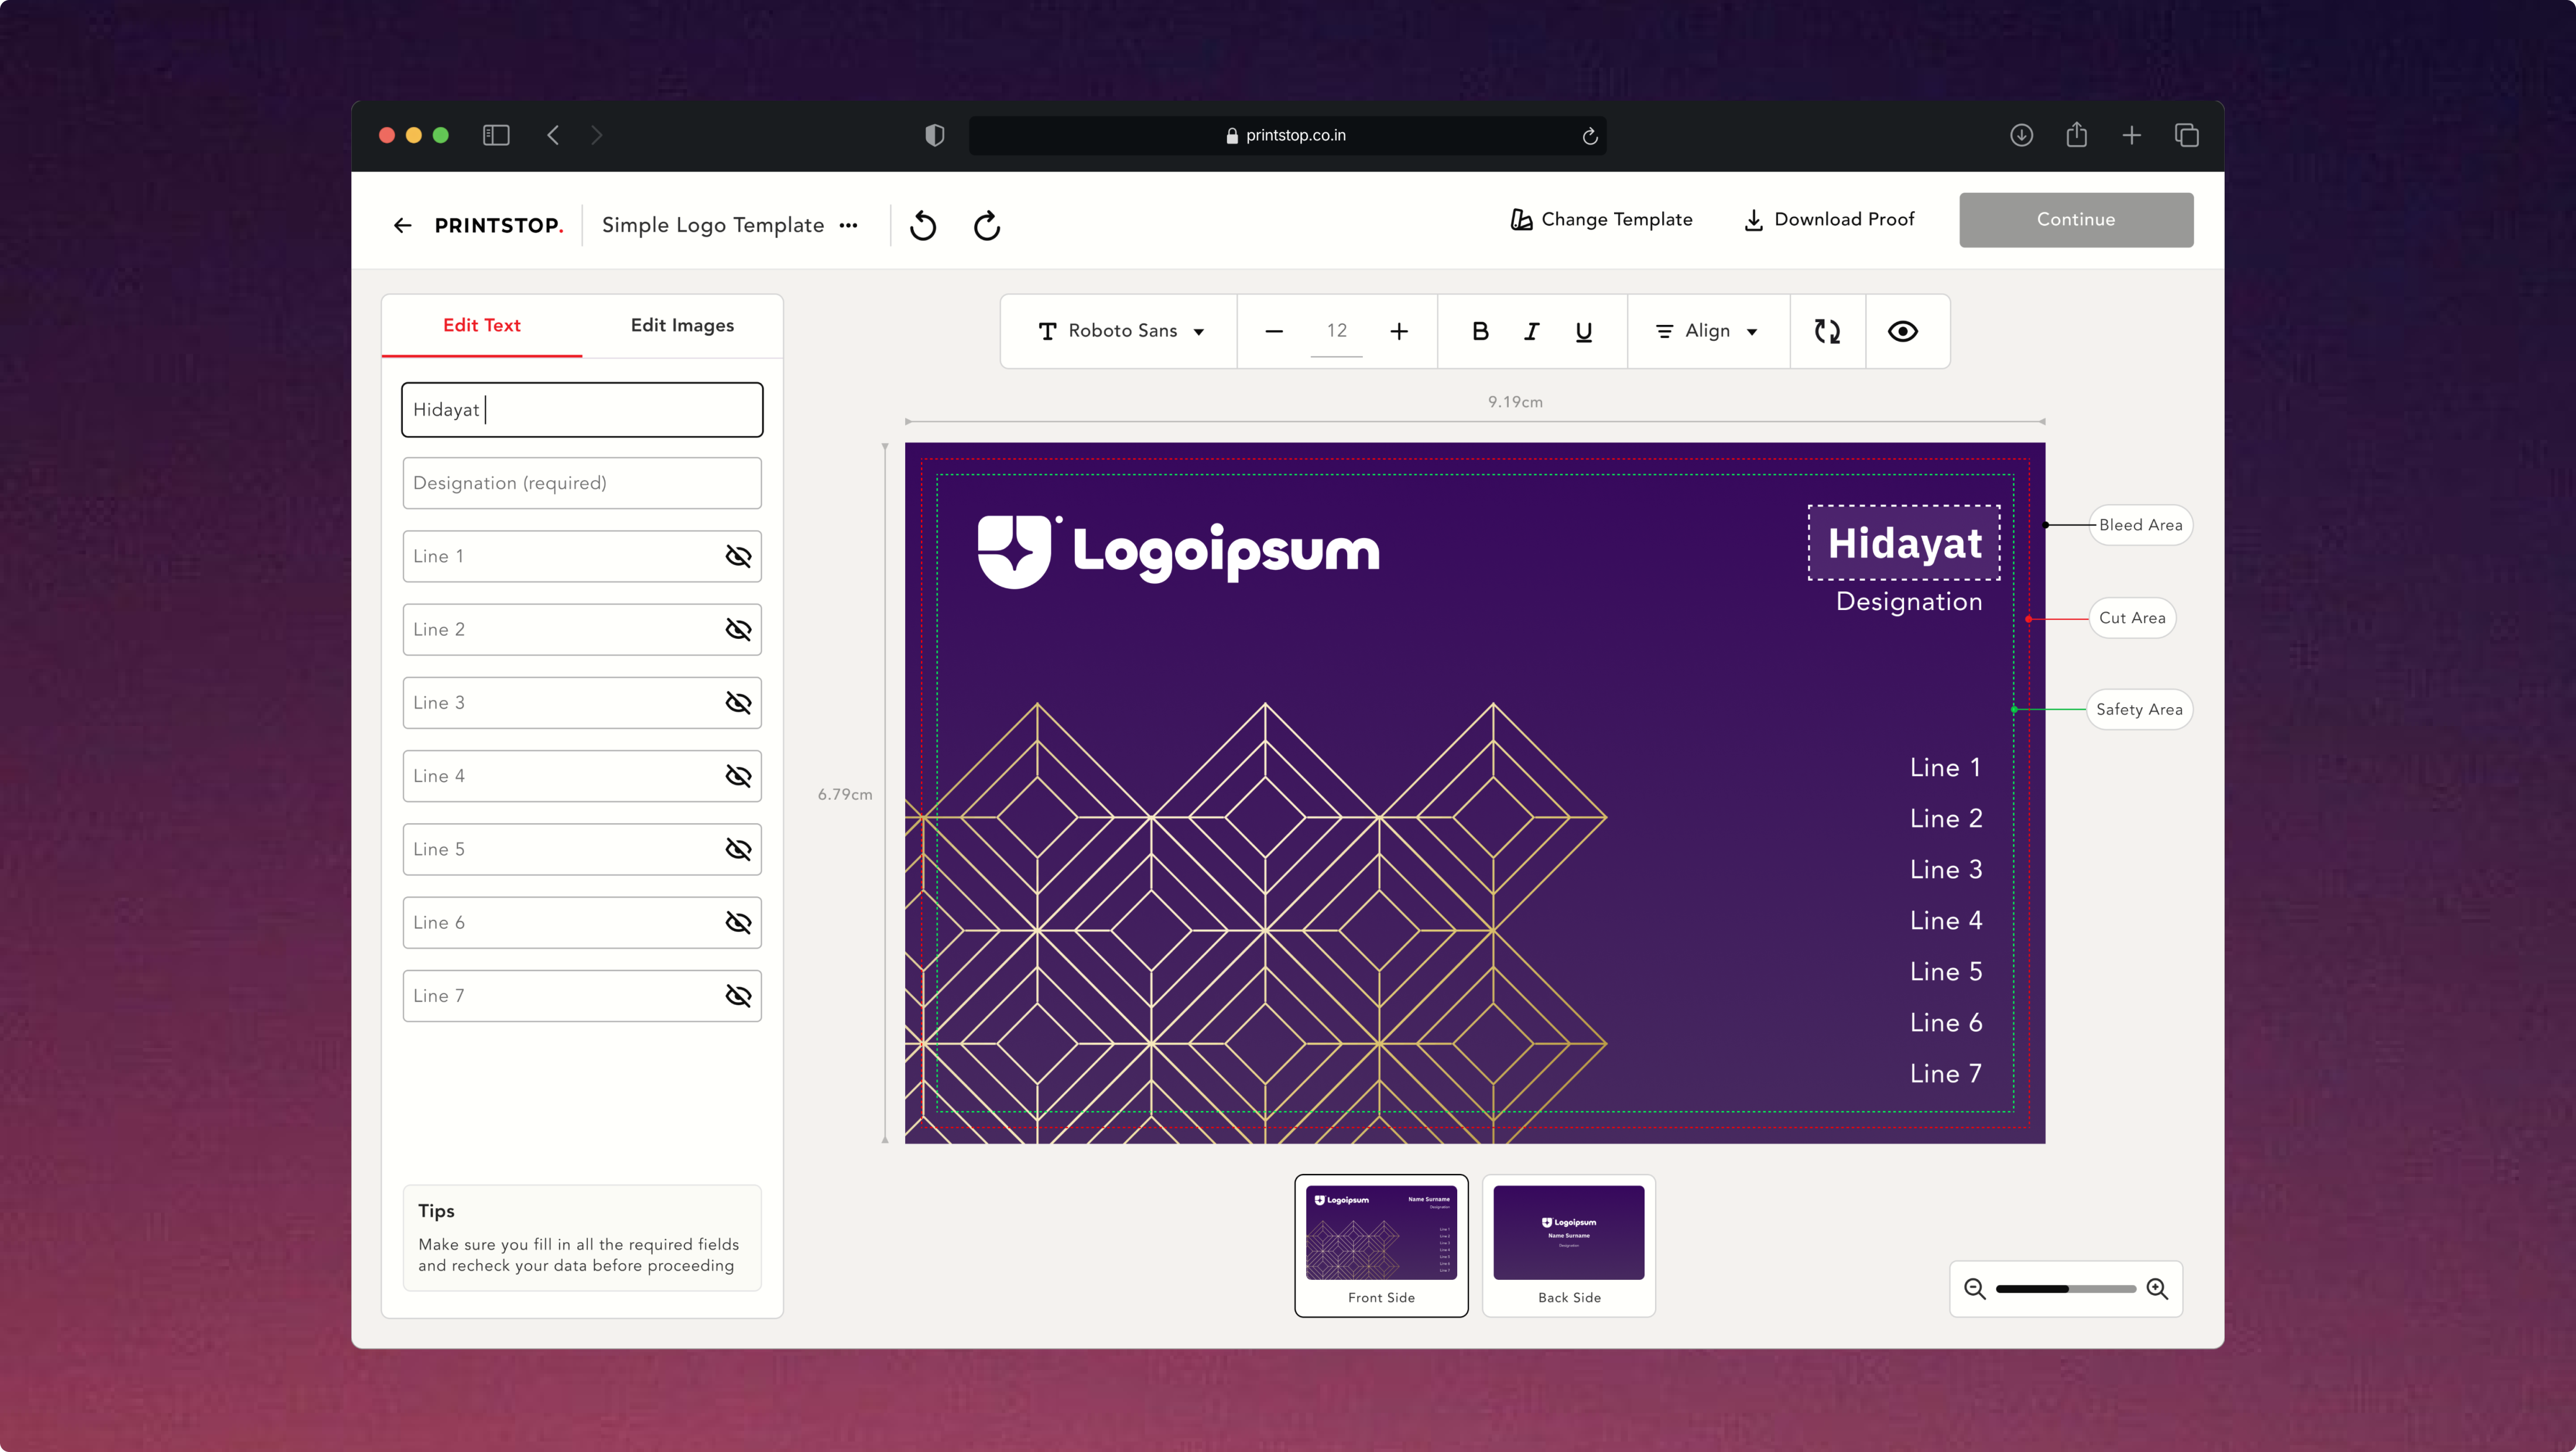Image resolution: width=2576 pixels, height=1452 pixels.
Task: Select the Hidayat text box on card
Action: (x=1904, y=543)
